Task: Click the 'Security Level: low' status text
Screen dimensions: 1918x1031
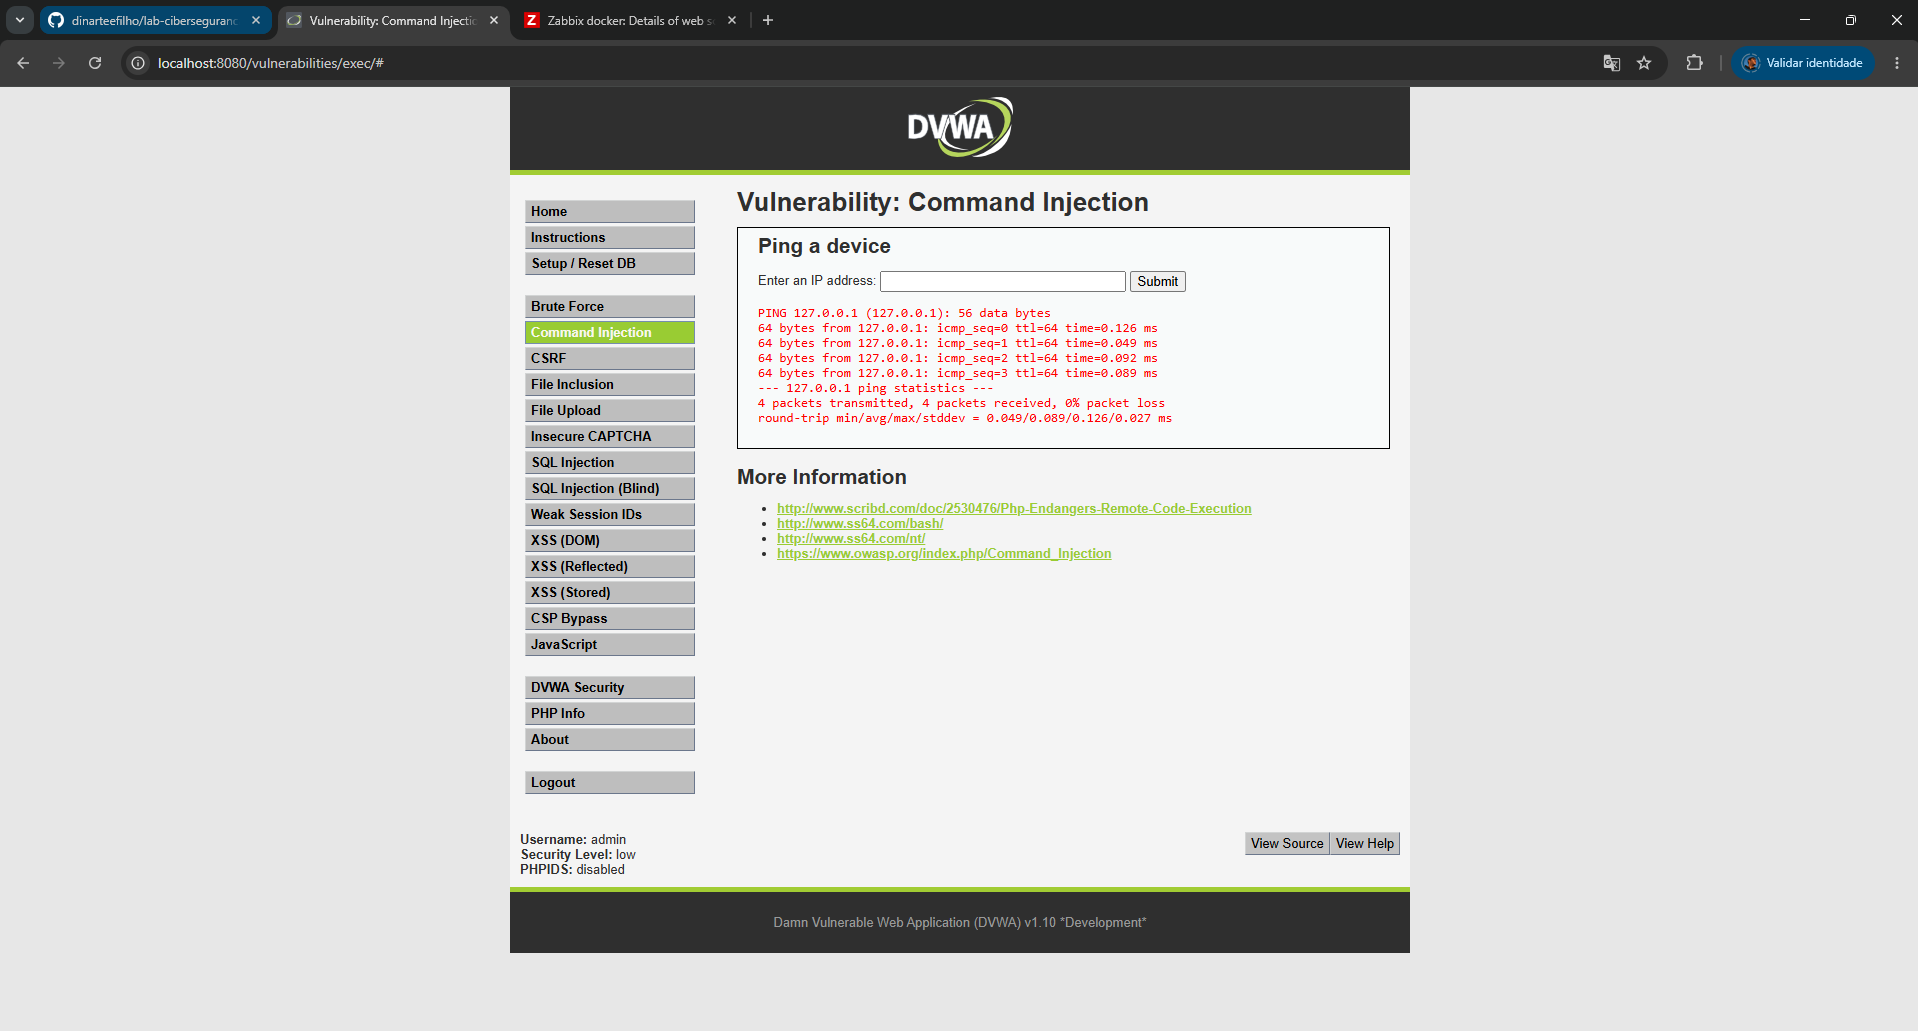Action: 578,854
